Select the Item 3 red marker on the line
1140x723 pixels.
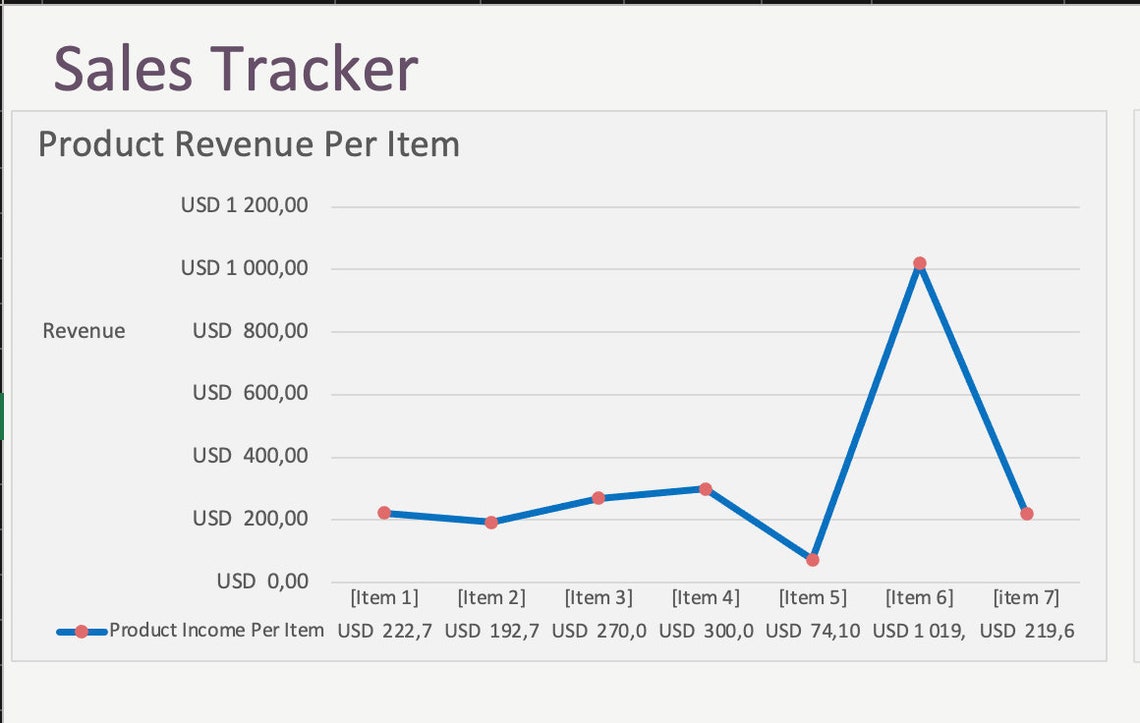tap(599, 495)
